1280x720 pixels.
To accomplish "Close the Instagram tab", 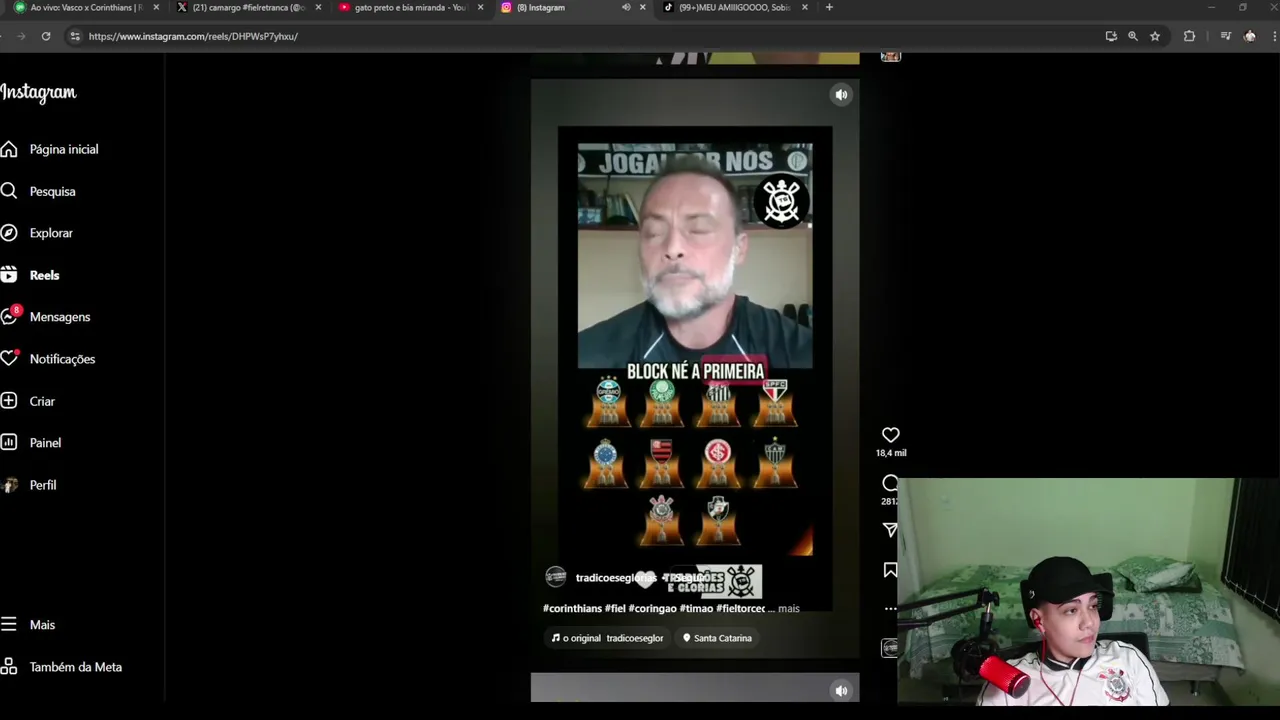I will [x=642, y=7].
